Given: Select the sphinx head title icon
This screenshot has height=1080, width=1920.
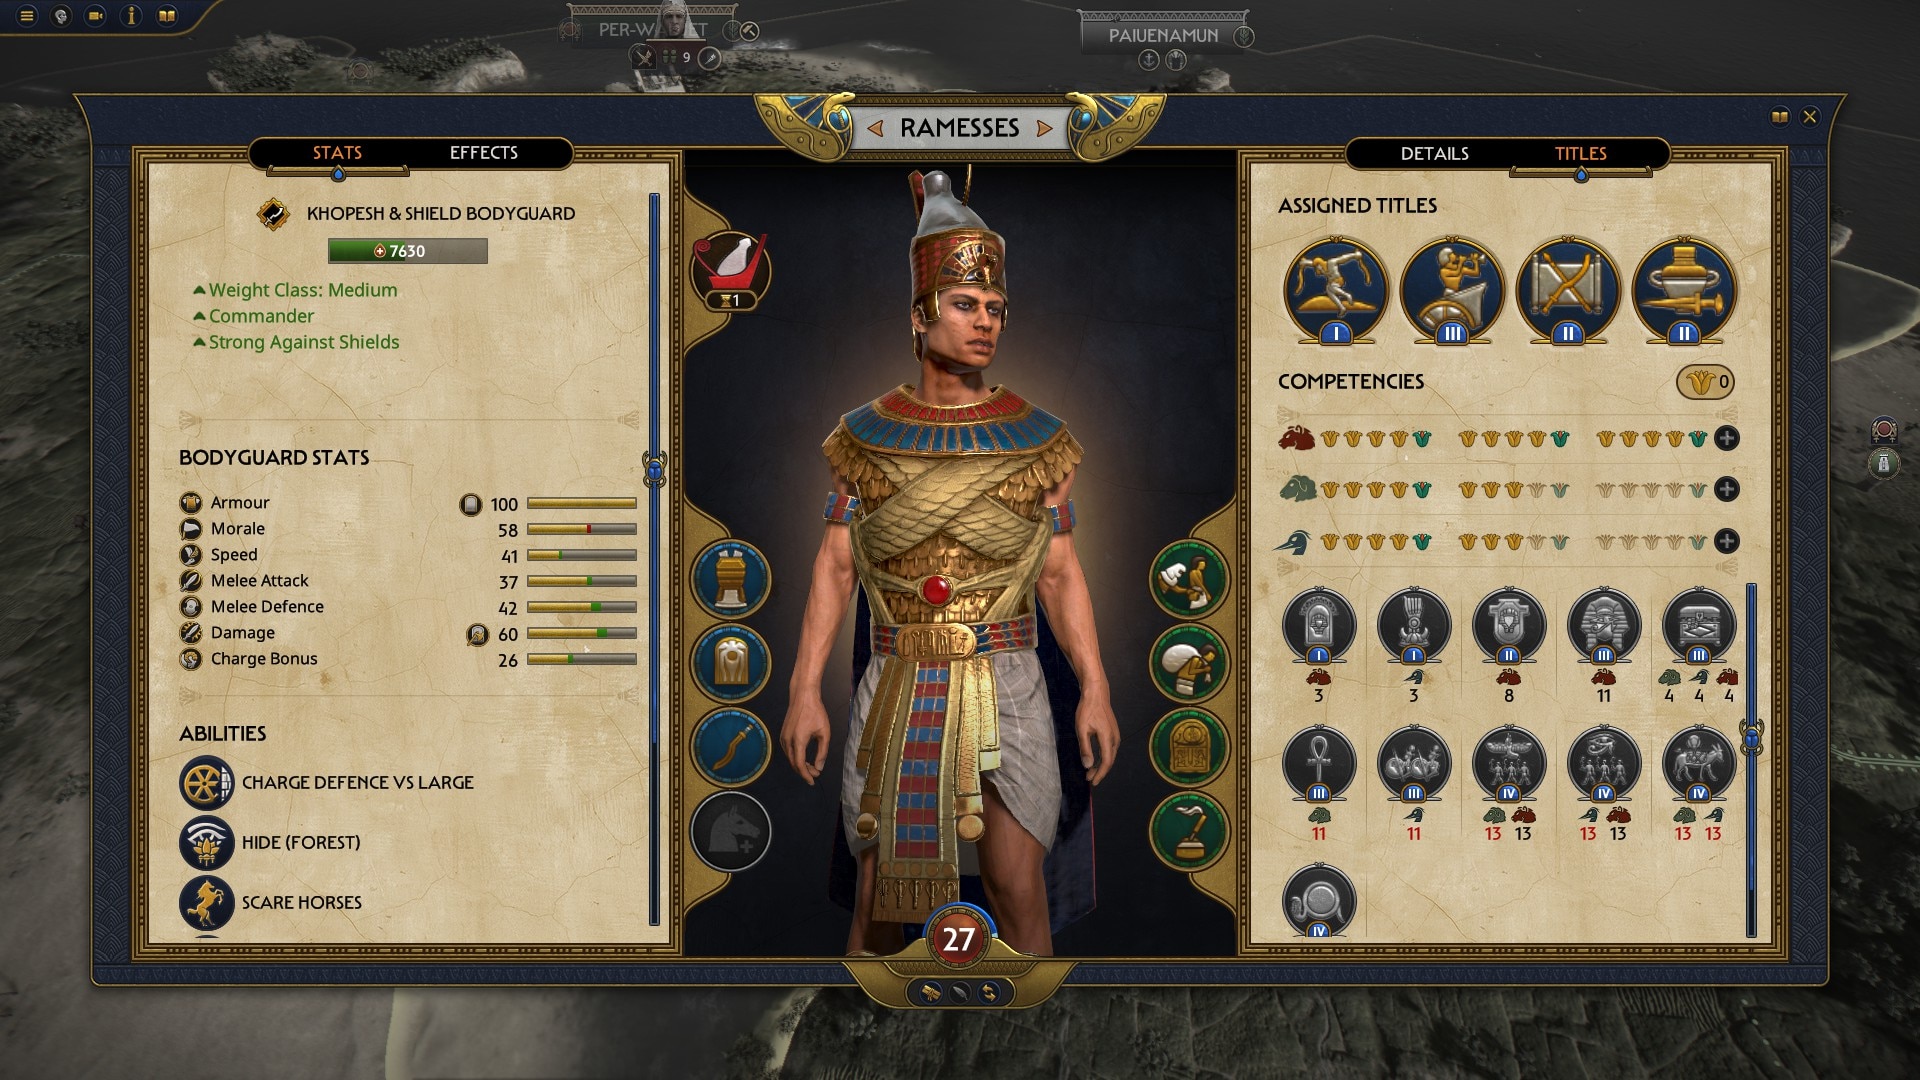Looking at the screenshot, I should [1604, 626].
